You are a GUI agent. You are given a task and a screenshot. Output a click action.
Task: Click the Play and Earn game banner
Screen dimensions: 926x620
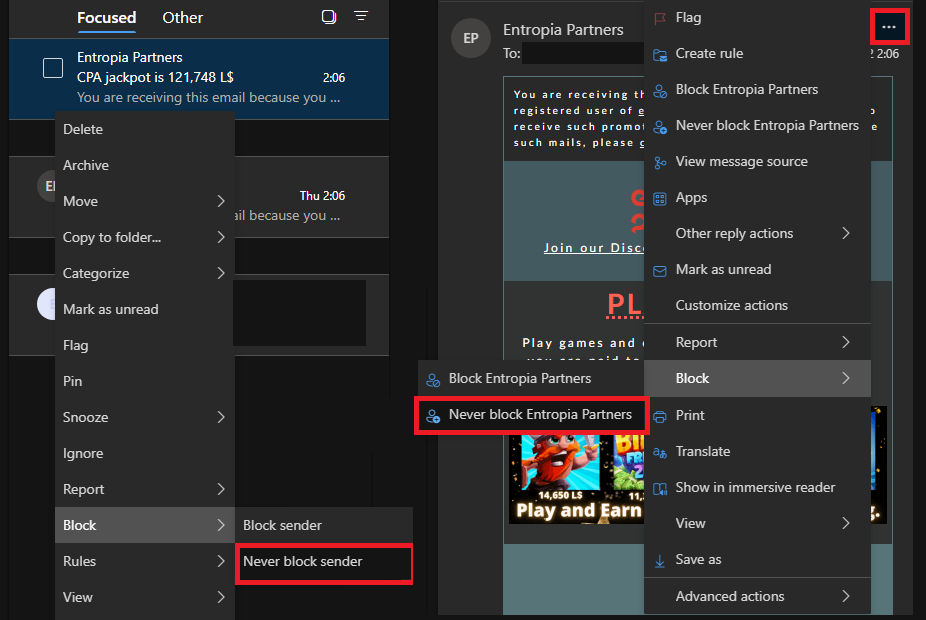tap(577, 478)
